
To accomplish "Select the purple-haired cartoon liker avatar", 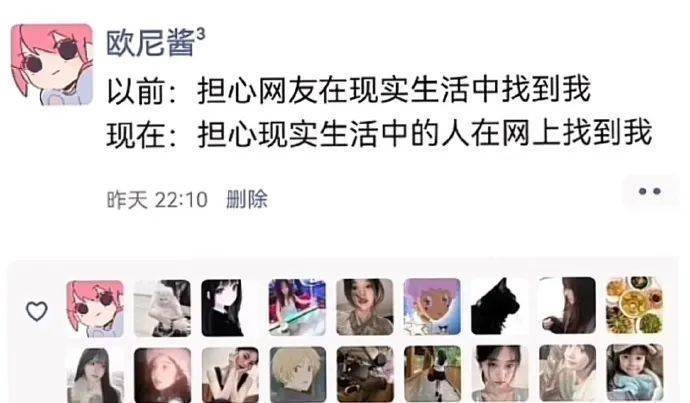I will point(432,307).
